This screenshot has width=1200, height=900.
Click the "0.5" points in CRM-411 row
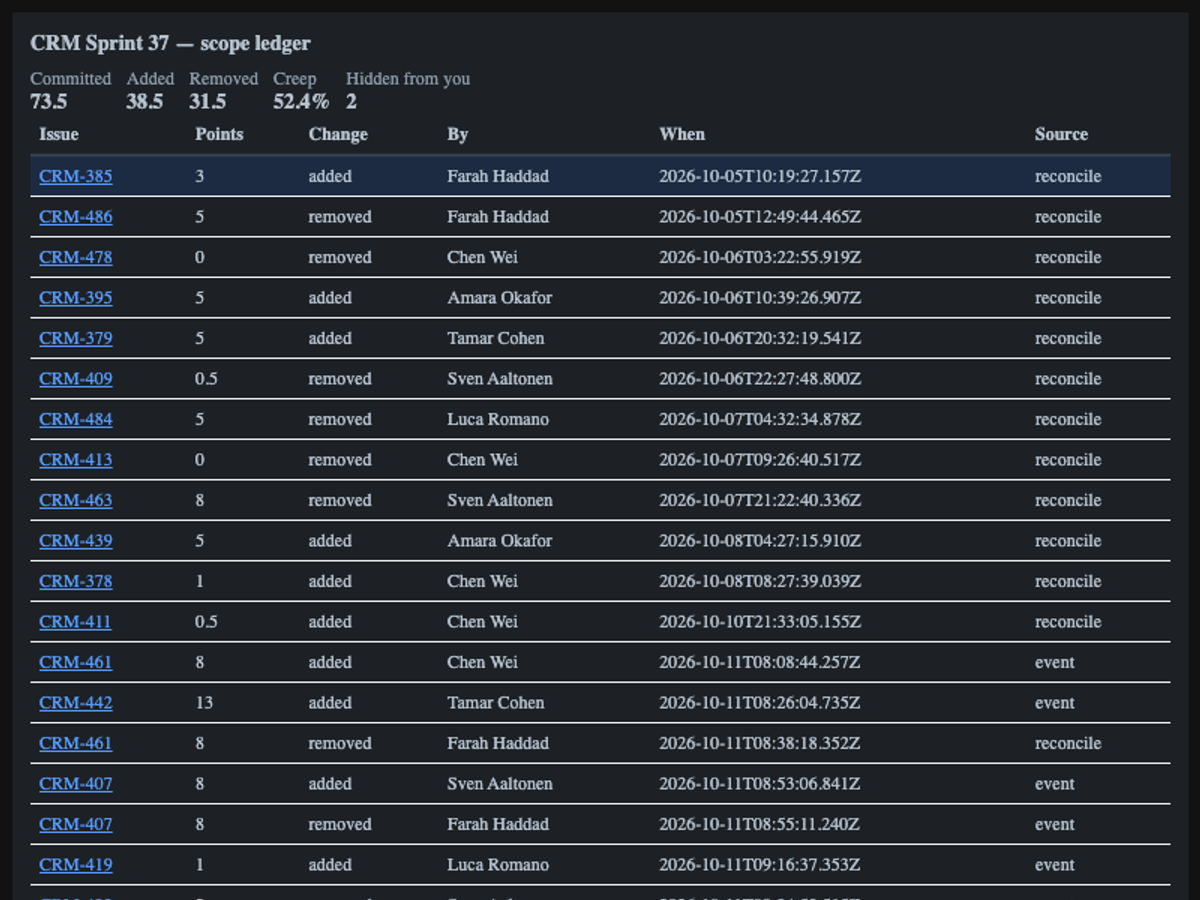[x=206, y=622]
